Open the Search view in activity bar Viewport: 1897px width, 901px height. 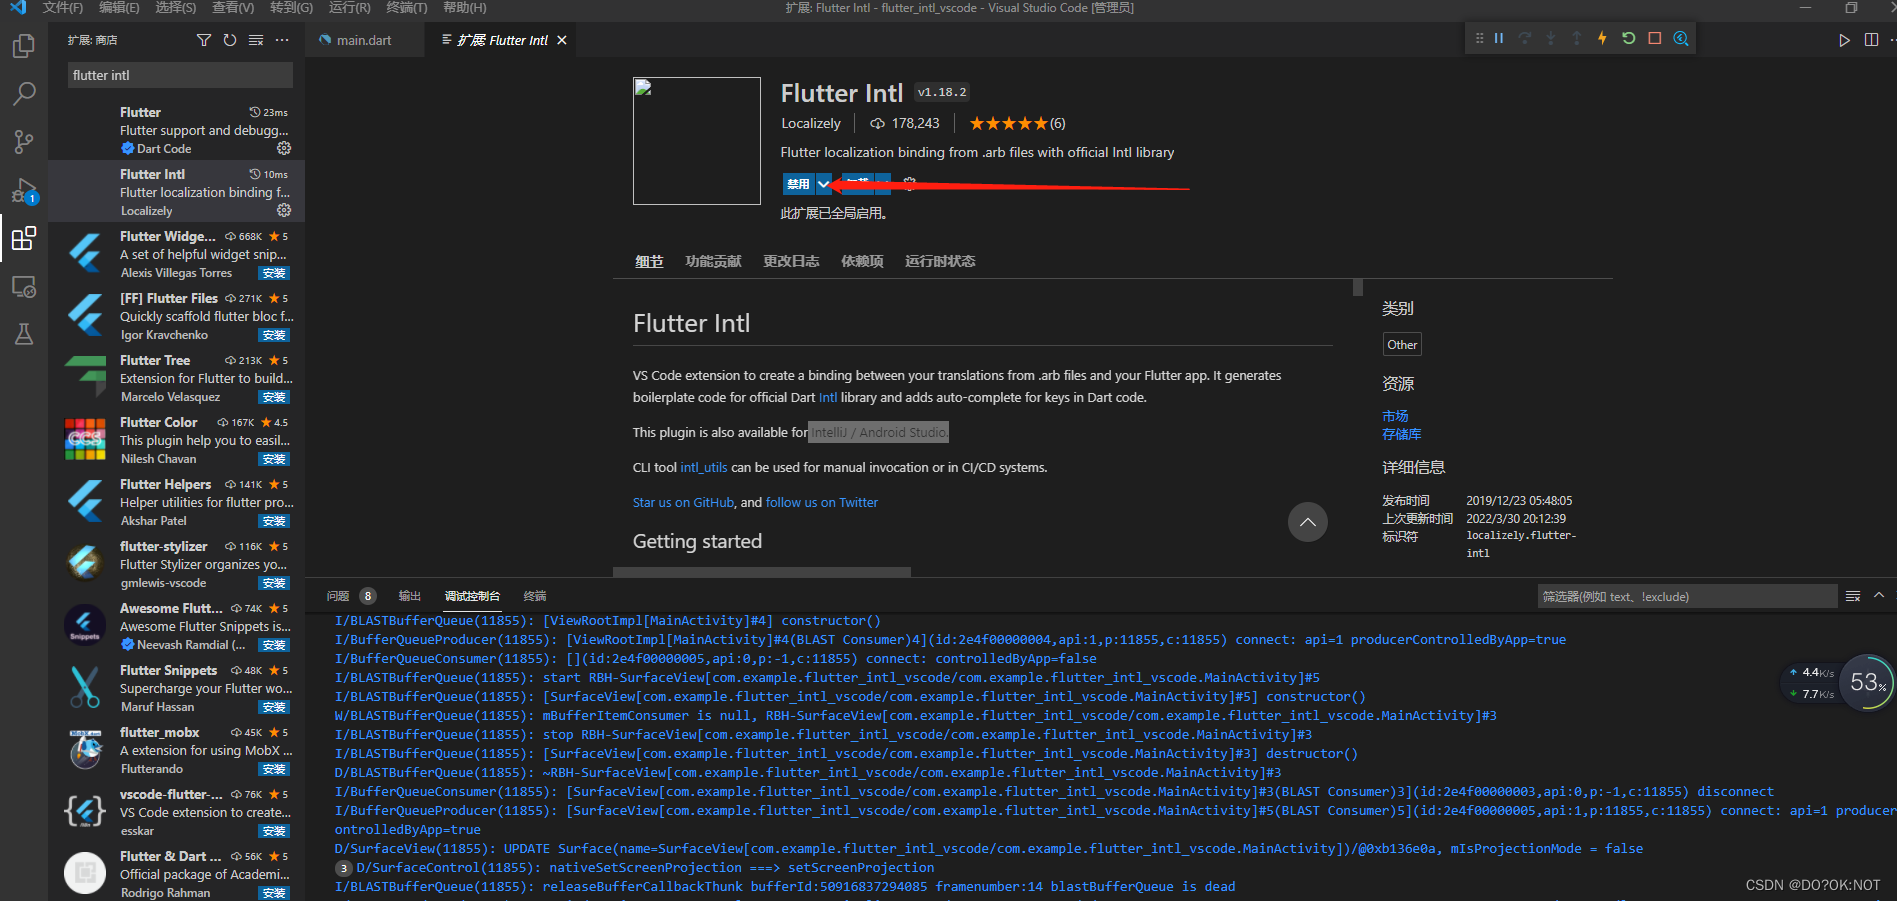click(24, 94)
